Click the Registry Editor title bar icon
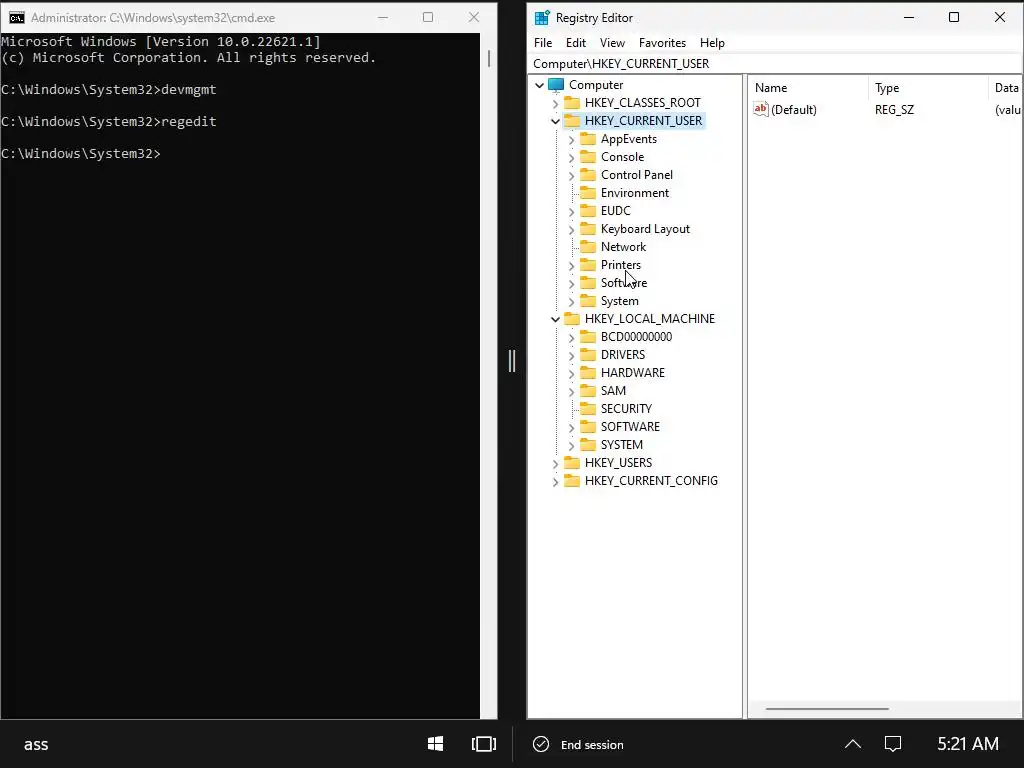This screenshot has width=1024, height=768. [542, 18]
